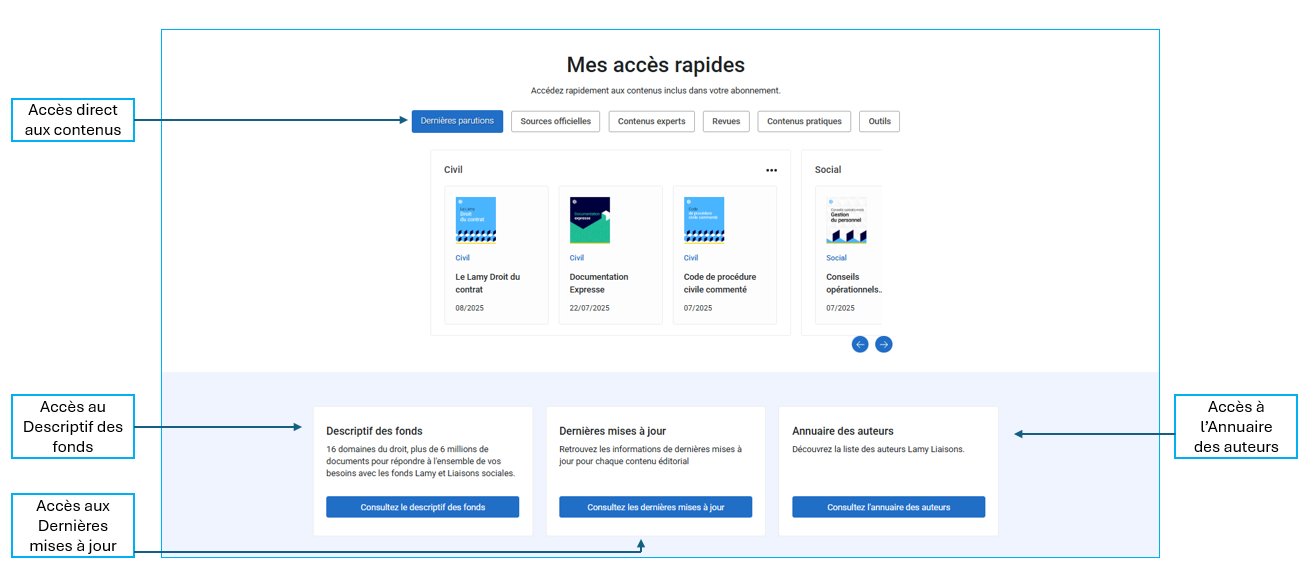Go to previous carousel page

click(x=860, y=344)
